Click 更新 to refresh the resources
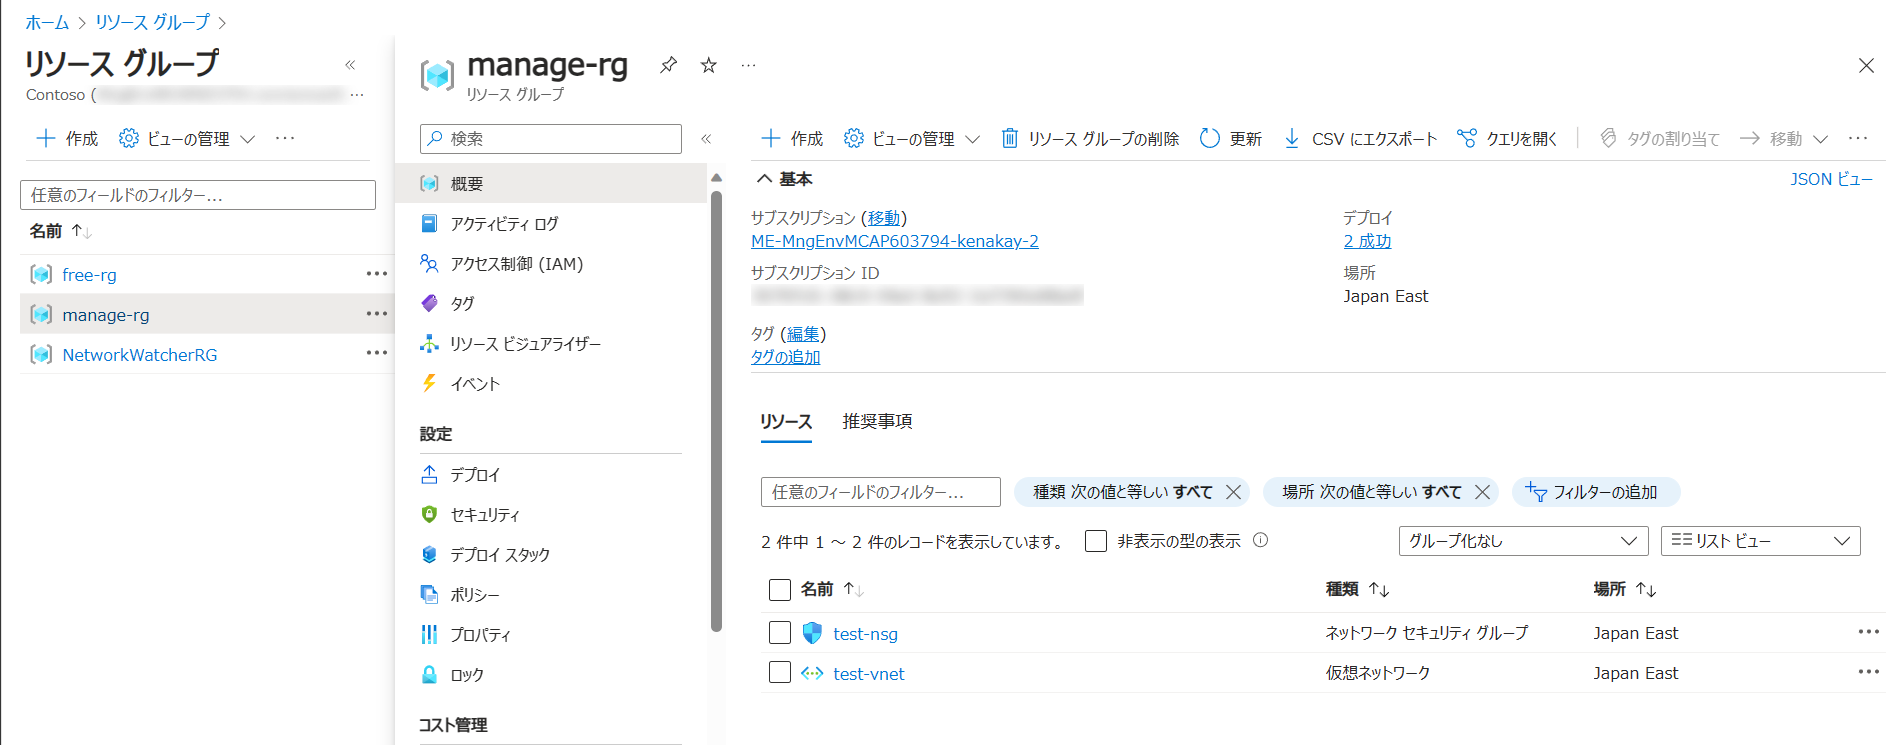 click(x=1231, y=139)
